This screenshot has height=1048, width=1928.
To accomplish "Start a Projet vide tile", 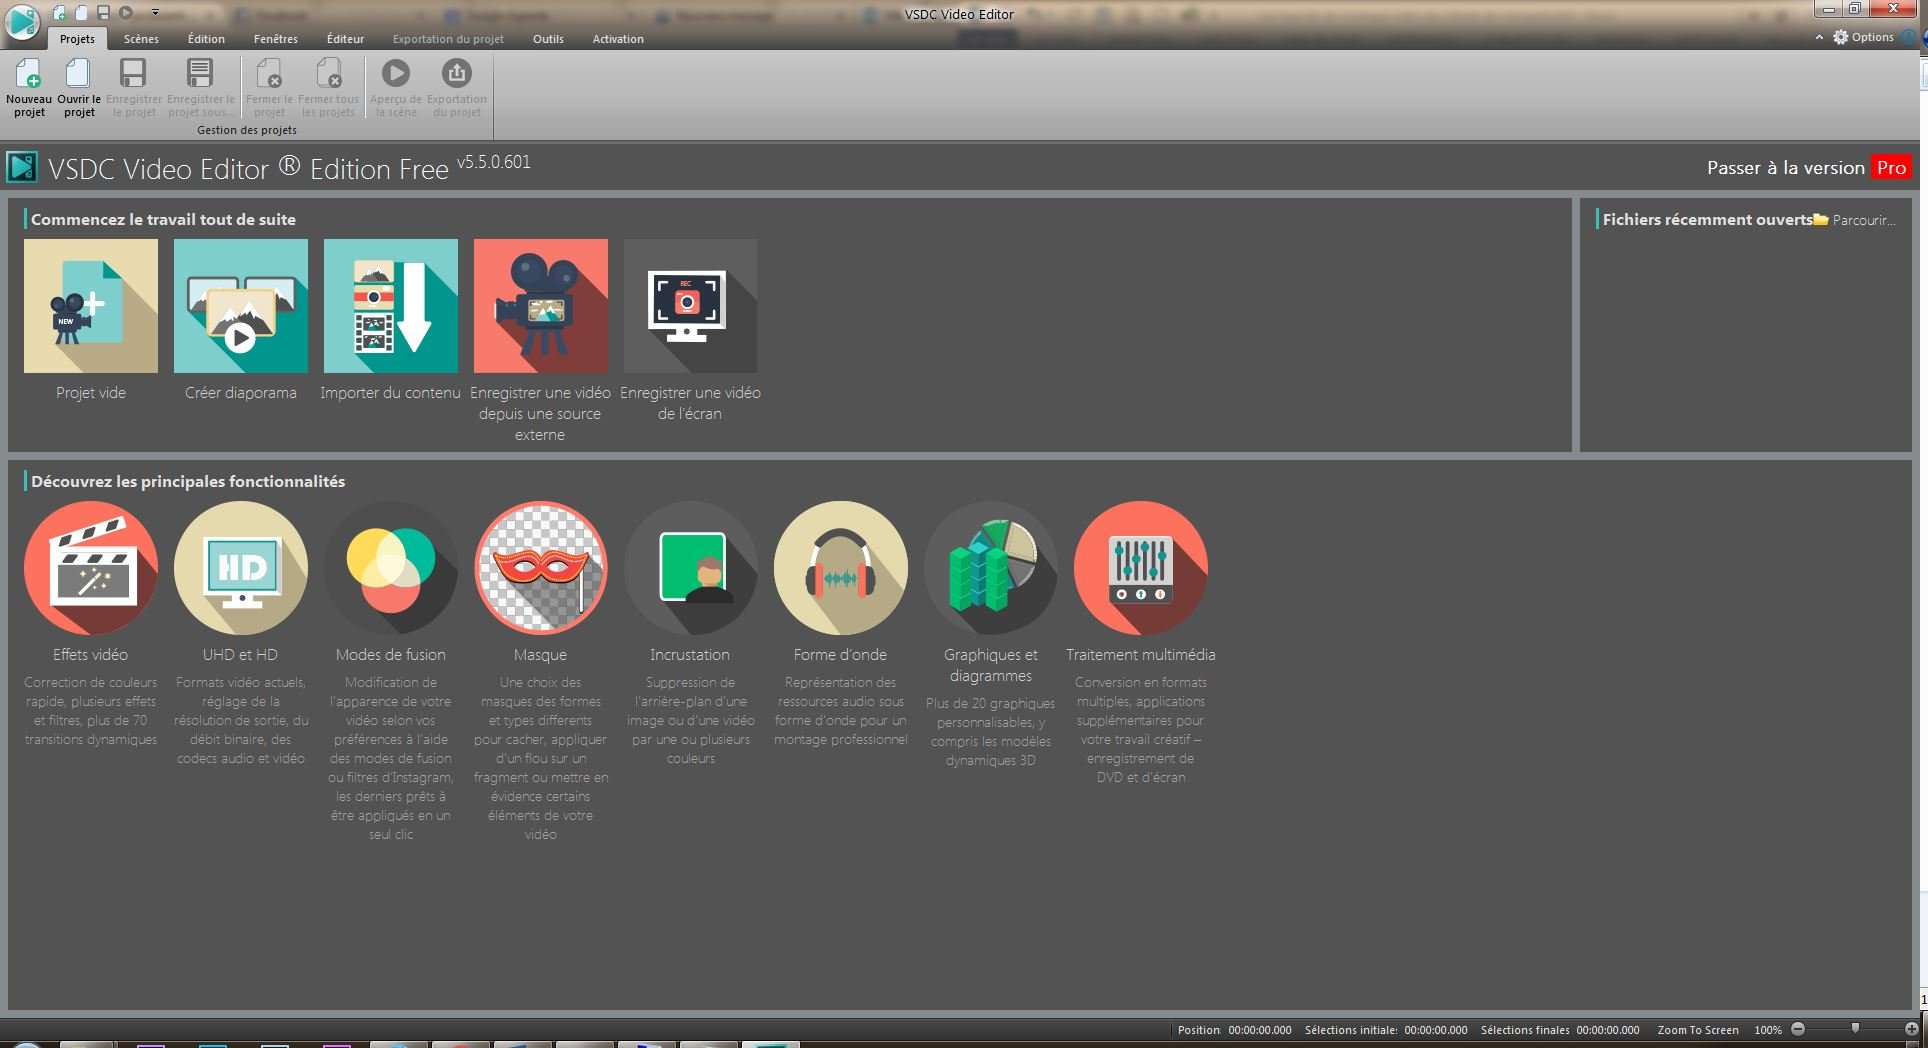I will pos(91,306).
